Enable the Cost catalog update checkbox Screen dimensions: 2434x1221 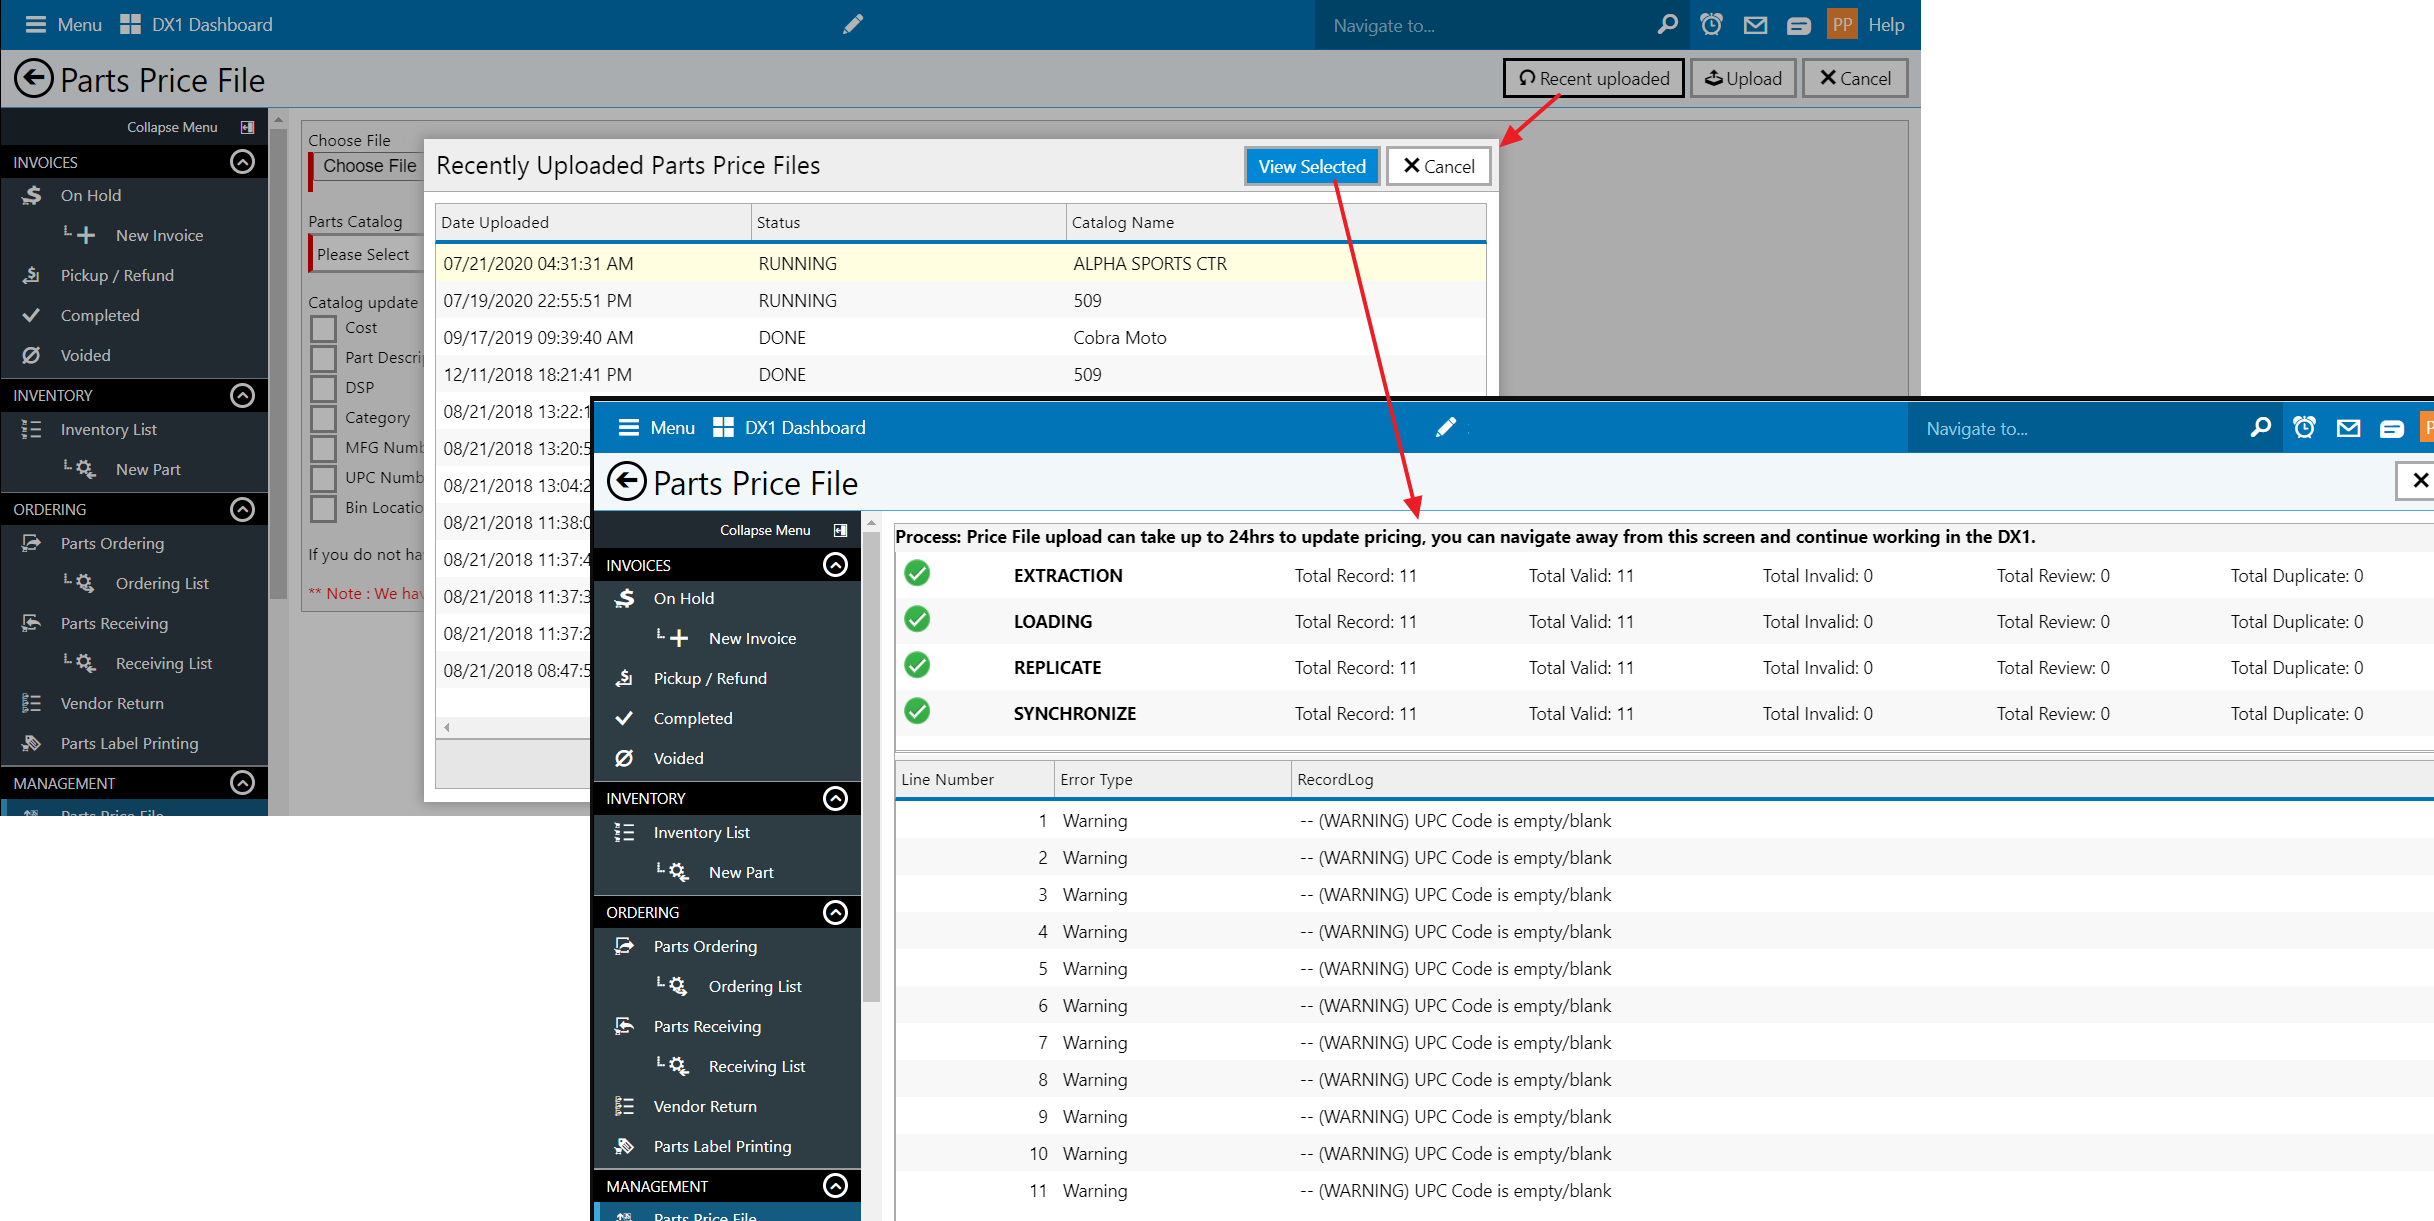[323, 328]
